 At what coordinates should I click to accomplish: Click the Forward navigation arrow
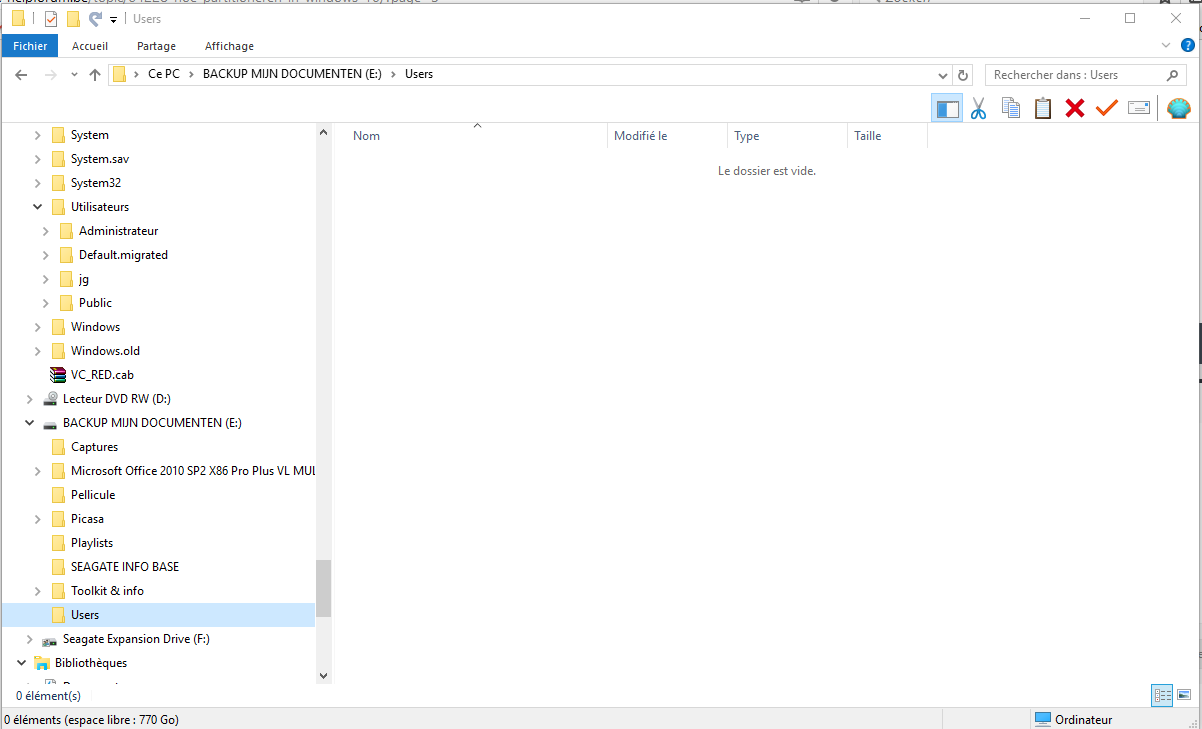51,75
